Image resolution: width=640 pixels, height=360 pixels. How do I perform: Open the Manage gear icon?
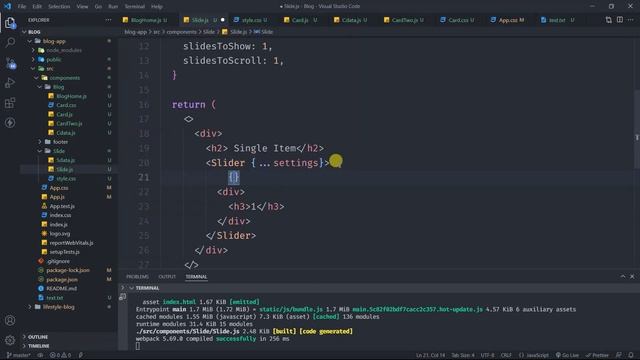10,340
